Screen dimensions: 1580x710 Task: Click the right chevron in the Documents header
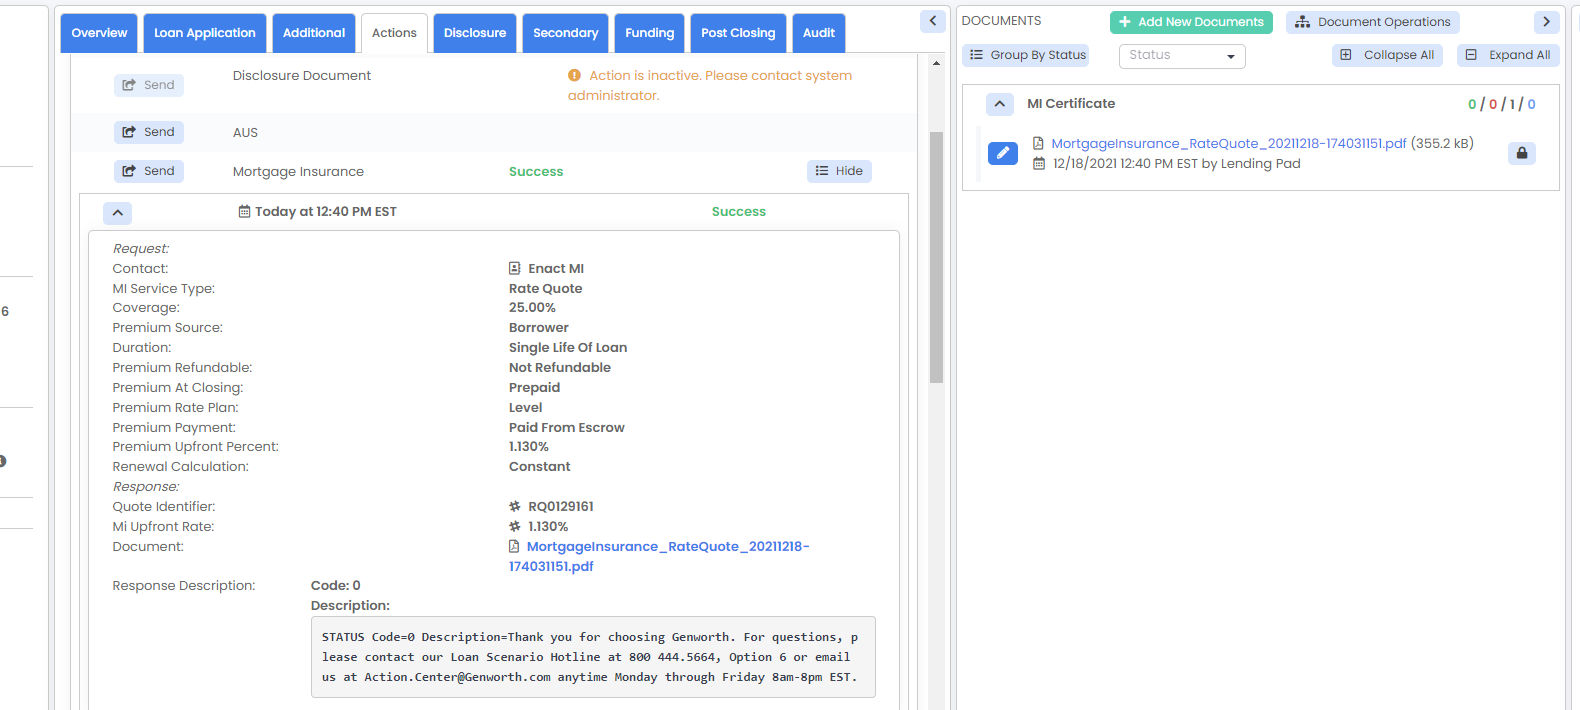click(1546, 21)
